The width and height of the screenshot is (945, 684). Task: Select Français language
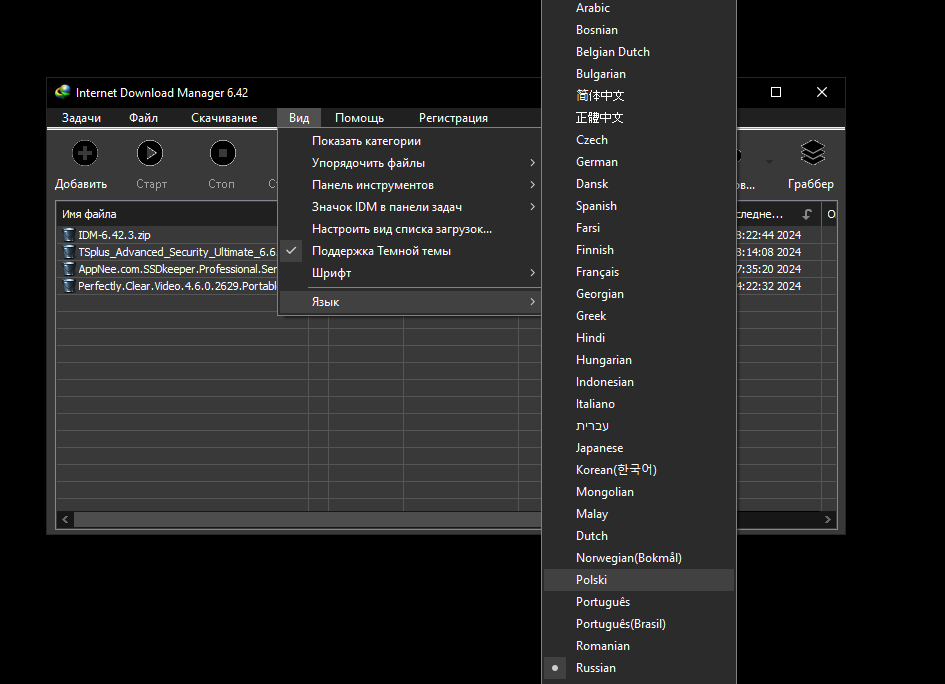[x=639, y=272]
